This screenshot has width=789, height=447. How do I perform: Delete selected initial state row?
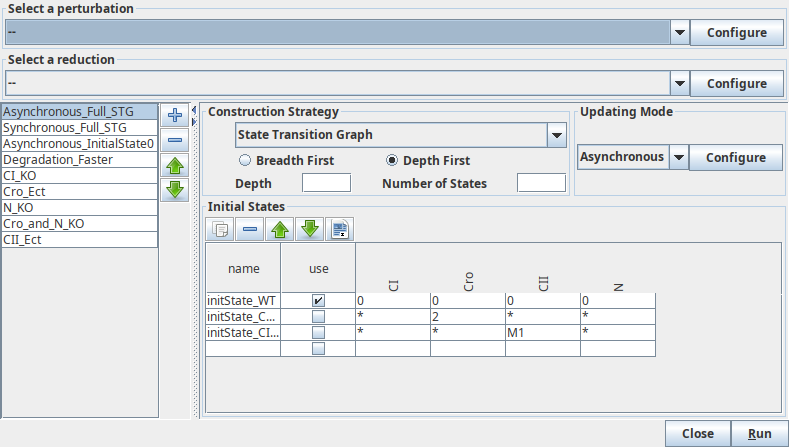(250, 230)
